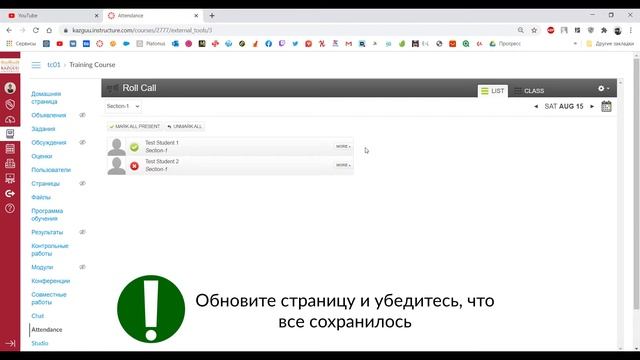Open the Chrome profile avatar

(618, 30)
